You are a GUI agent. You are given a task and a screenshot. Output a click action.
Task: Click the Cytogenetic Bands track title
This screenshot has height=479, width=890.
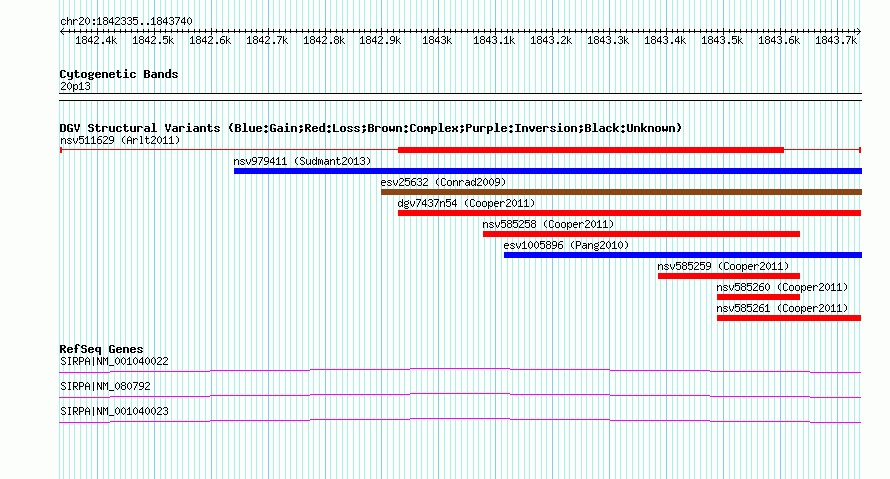119,74
